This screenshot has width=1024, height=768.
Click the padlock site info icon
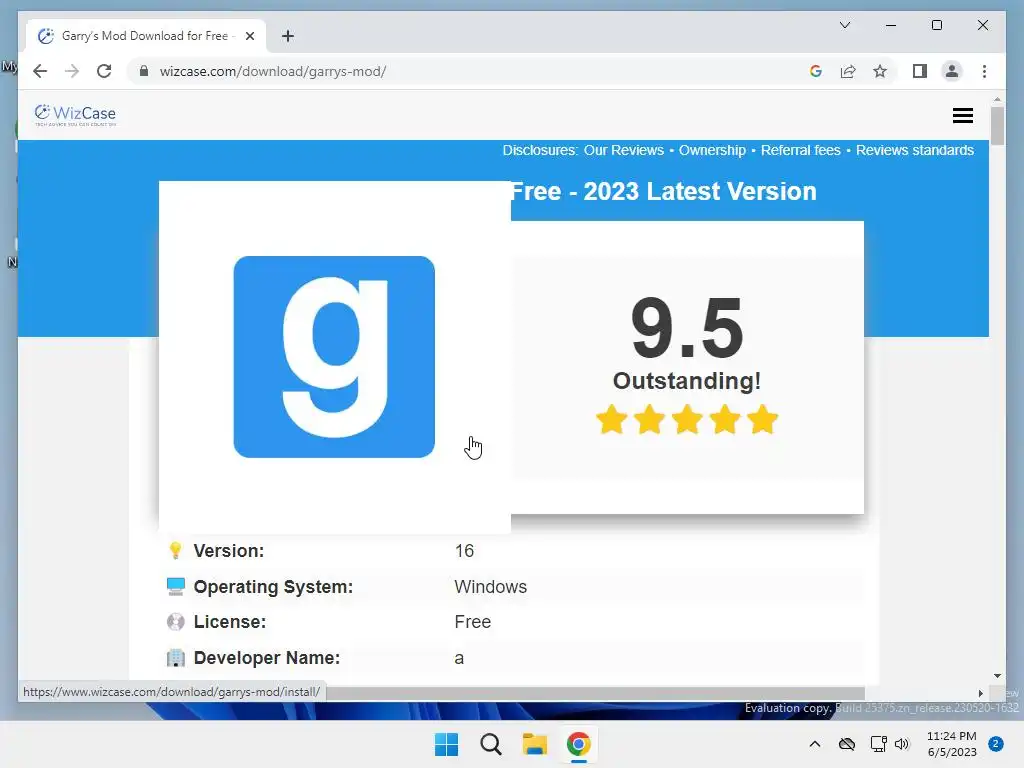pyautogui.click(x=144, y=71)
